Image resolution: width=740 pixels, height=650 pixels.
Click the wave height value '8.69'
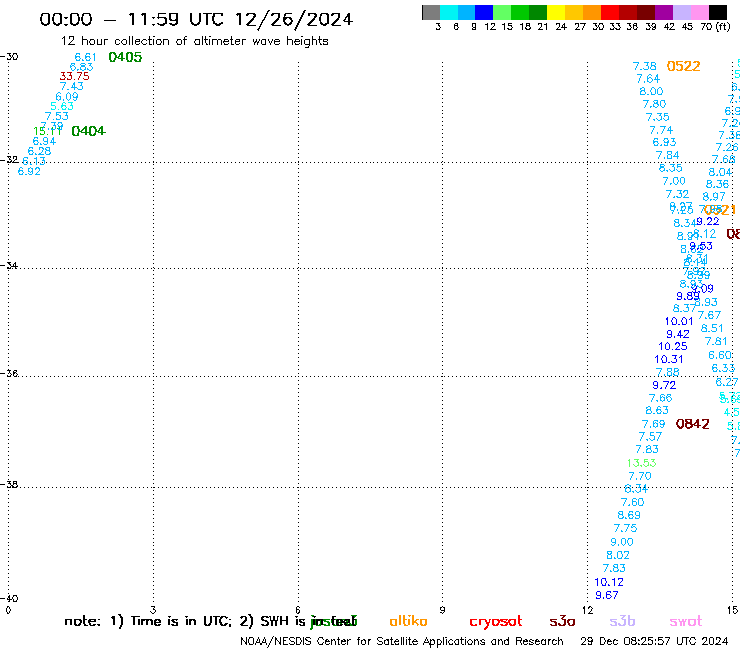pyautogui.click(x=629, y=515)
